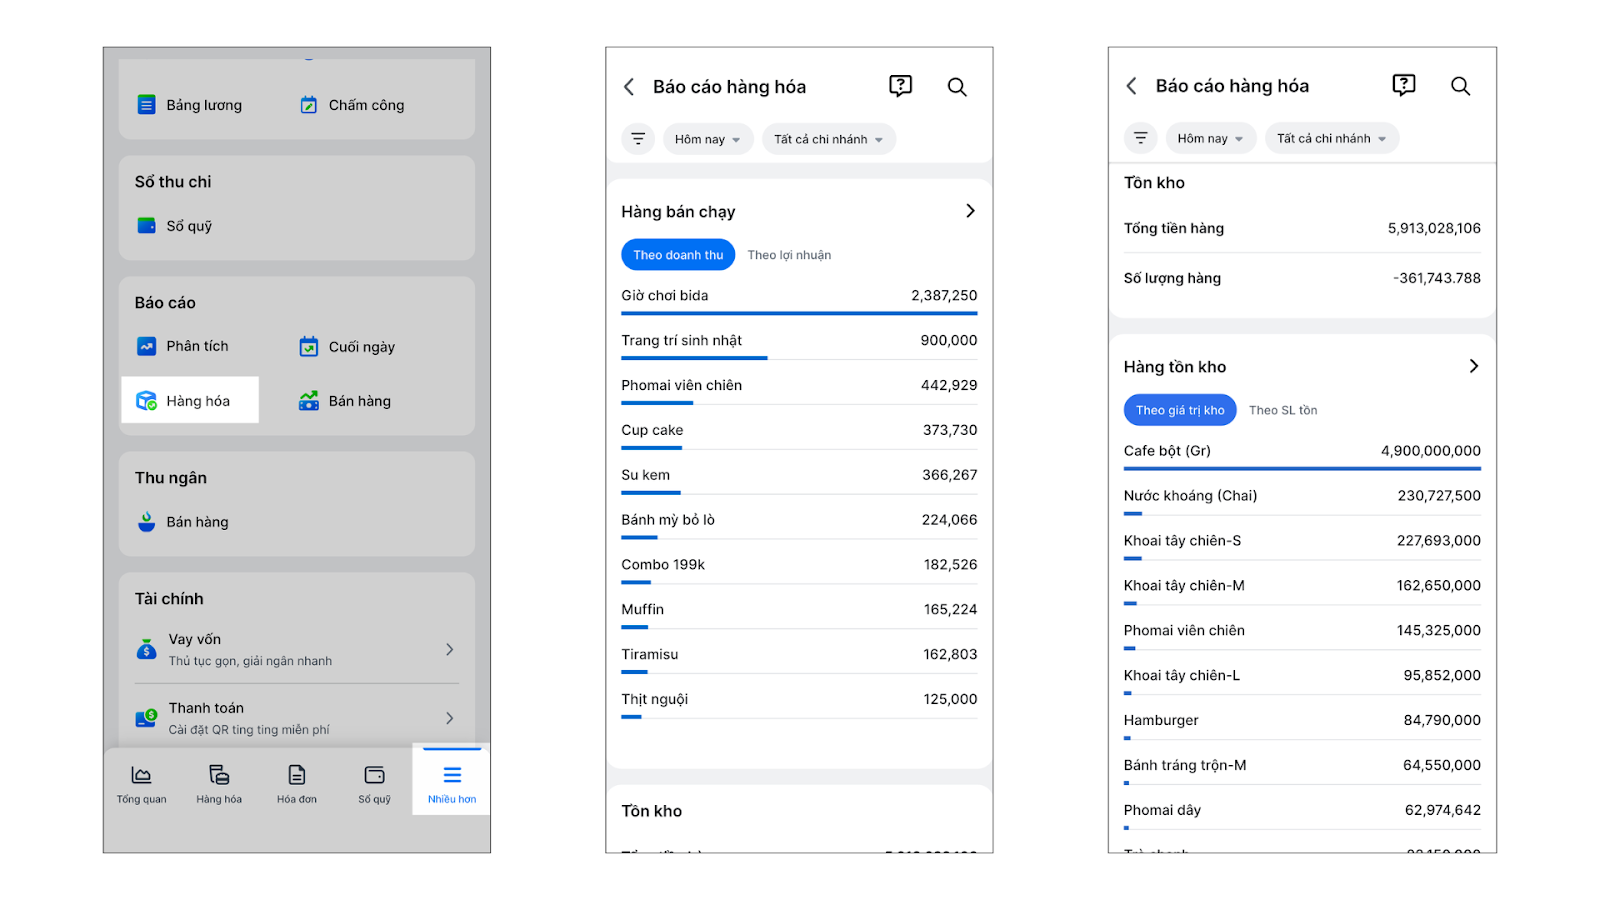Expand Hàng bán chạy section chevron
Screen dimensions: 1600x900
click(x=970, y=211)
